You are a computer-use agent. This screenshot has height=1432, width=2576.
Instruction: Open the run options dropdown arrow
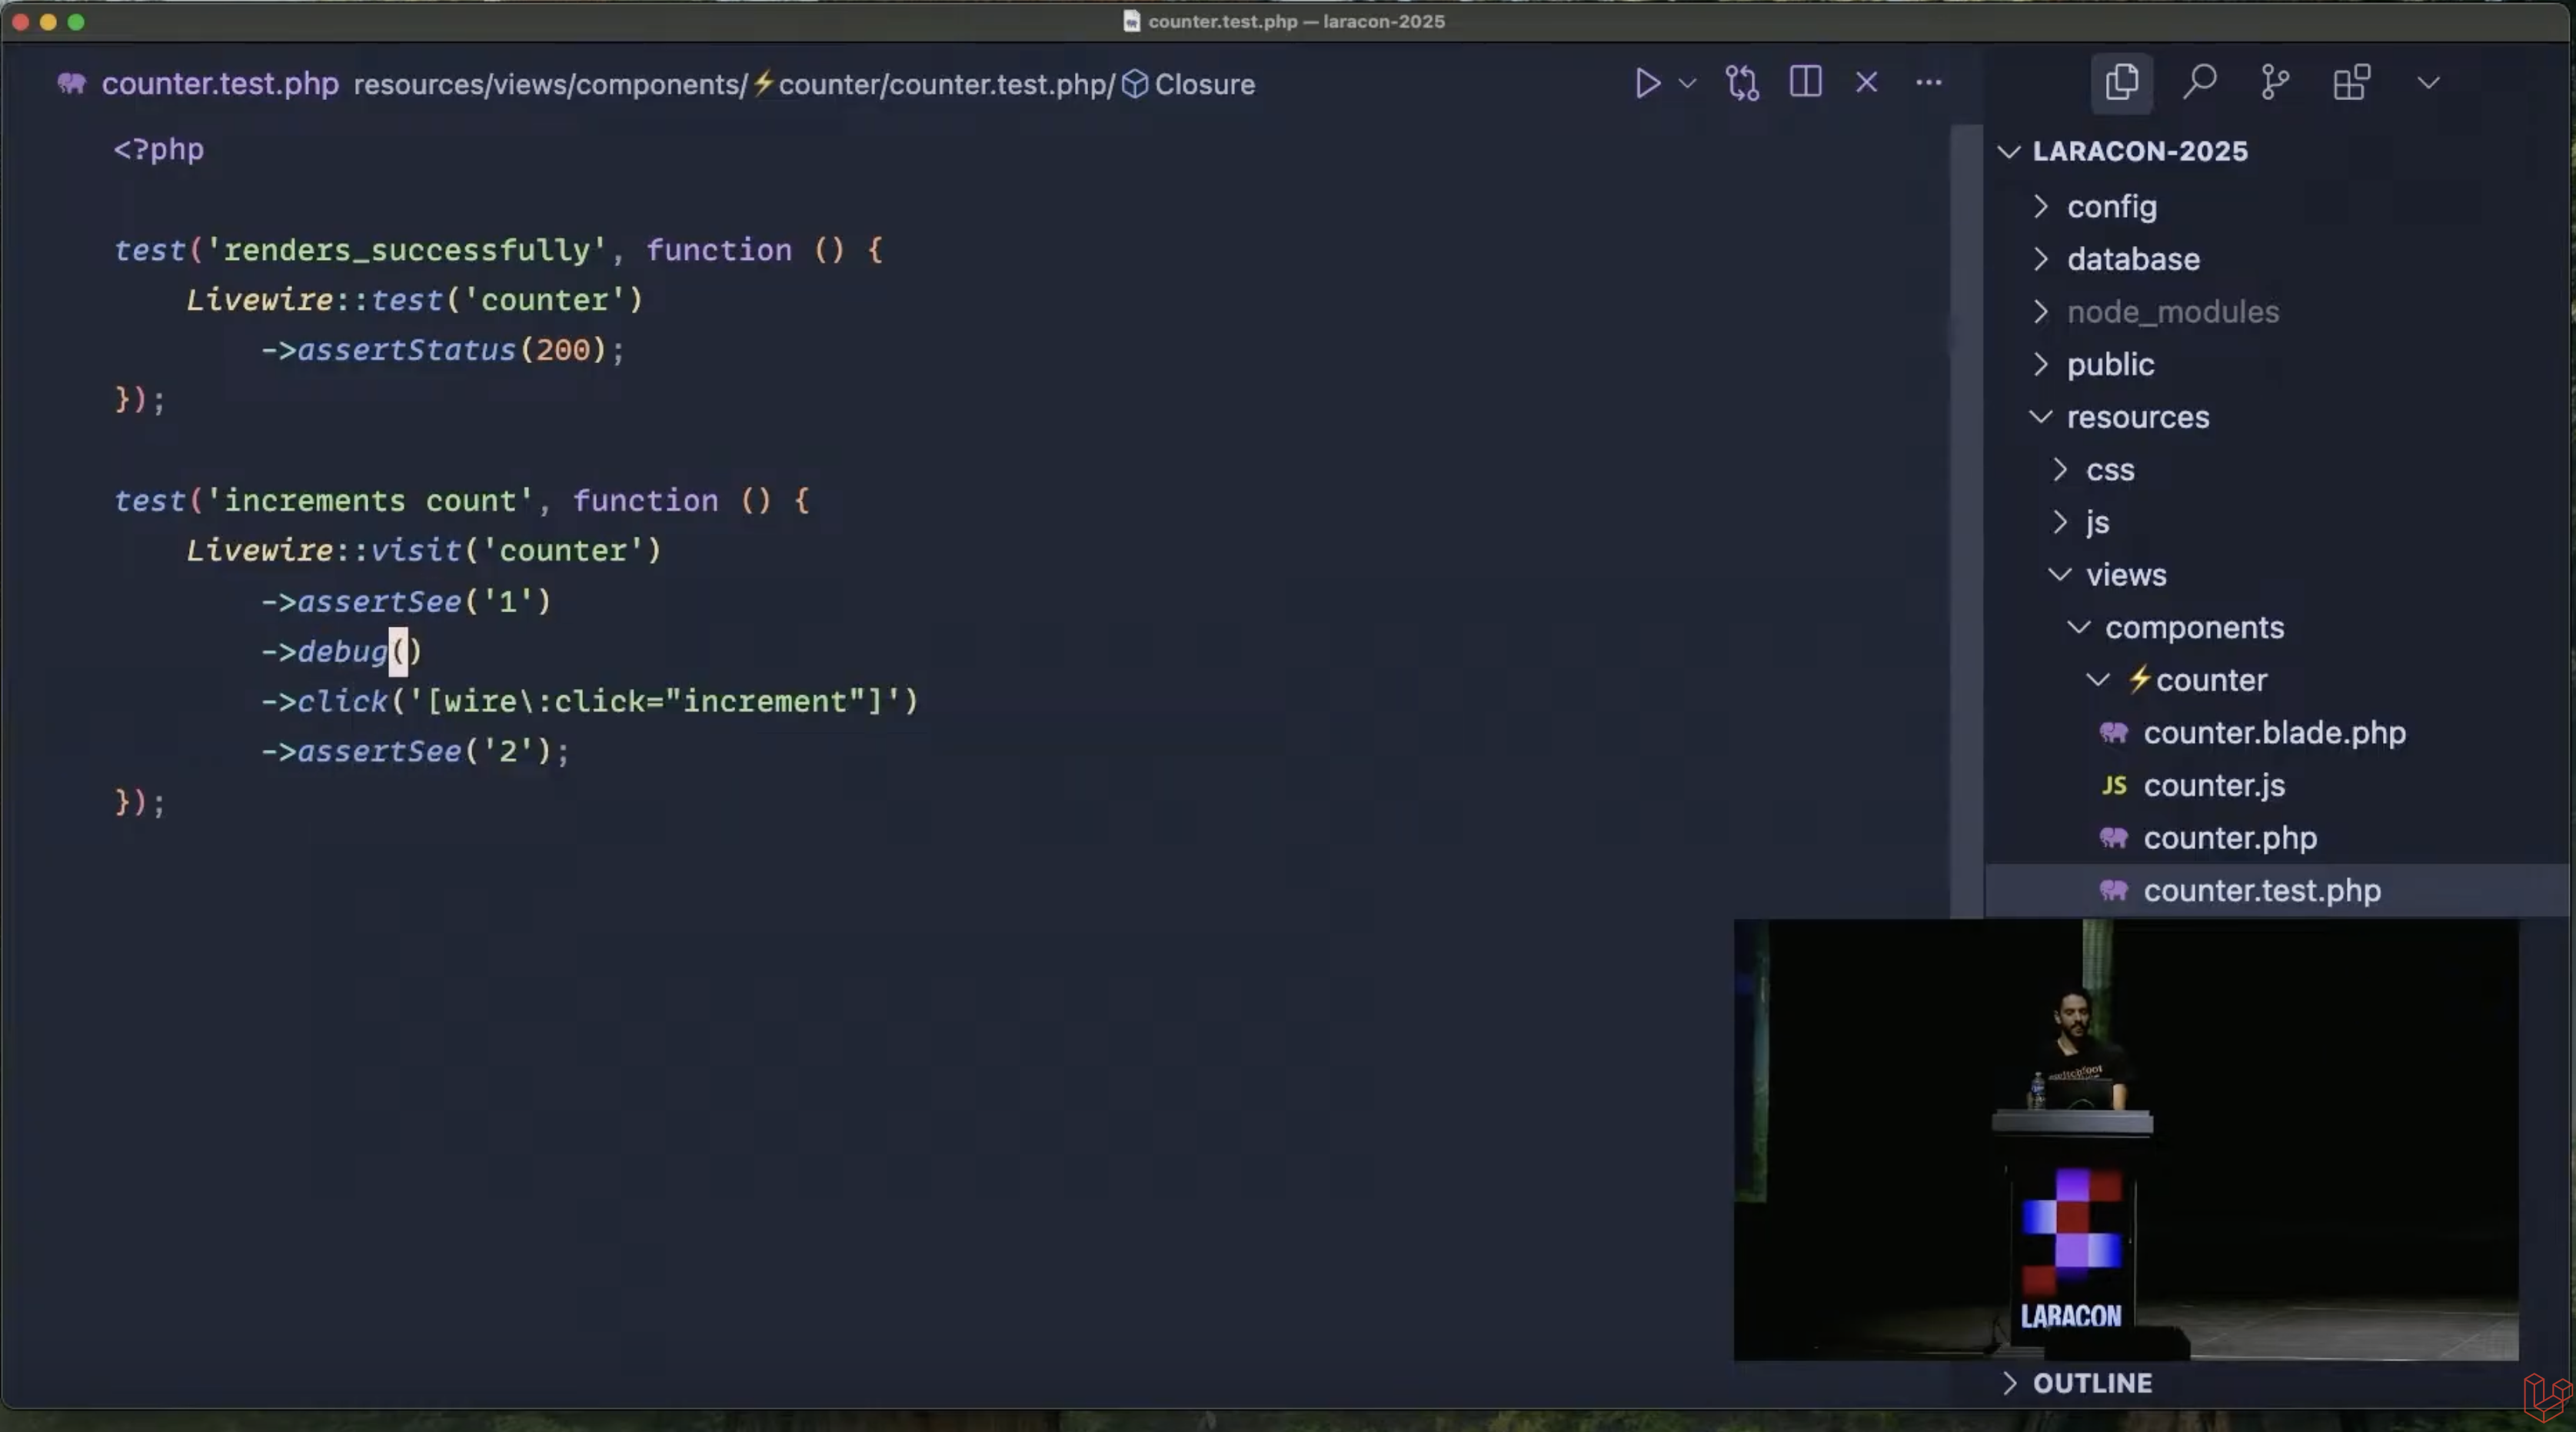1687,83
